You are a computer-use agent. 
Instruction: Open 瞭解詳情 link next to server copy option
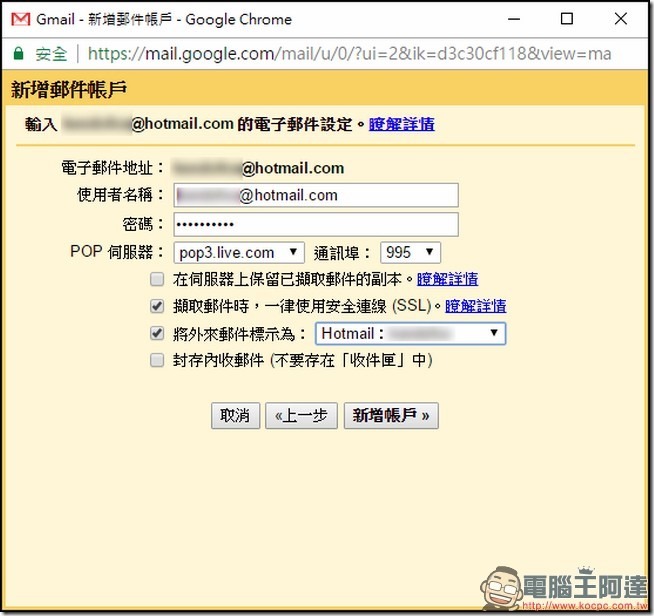tap(447, 280)
